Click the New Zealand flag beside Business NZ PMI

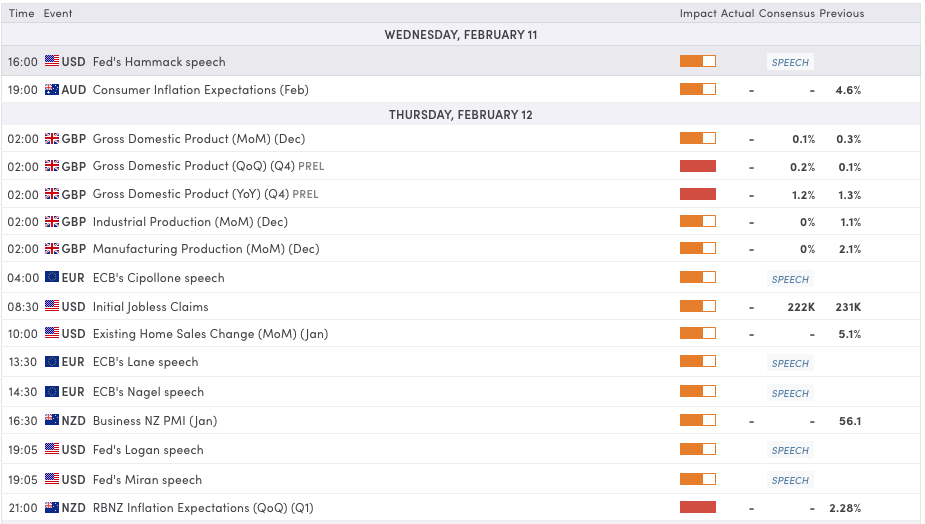52,421
